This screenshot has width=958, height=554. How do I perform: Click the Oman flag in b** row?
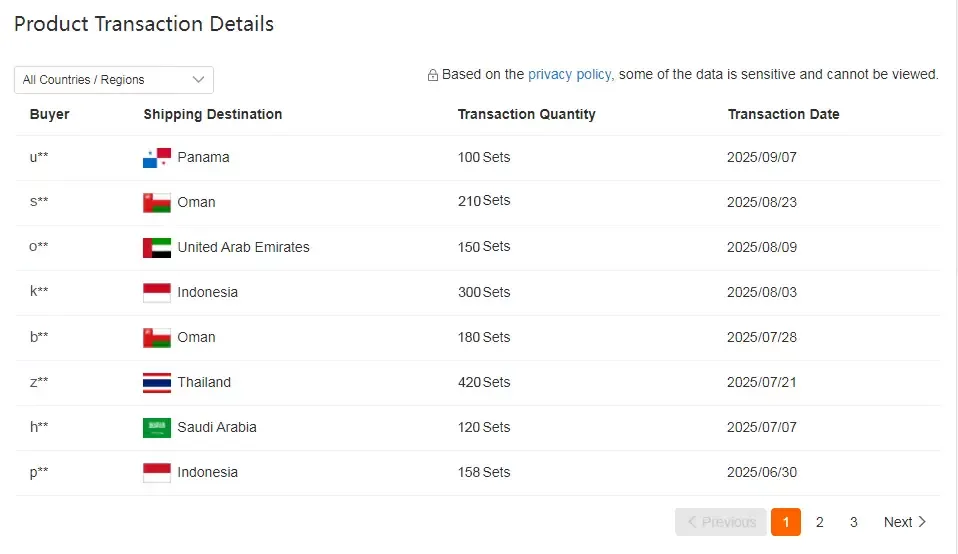[x=157, y=337]
